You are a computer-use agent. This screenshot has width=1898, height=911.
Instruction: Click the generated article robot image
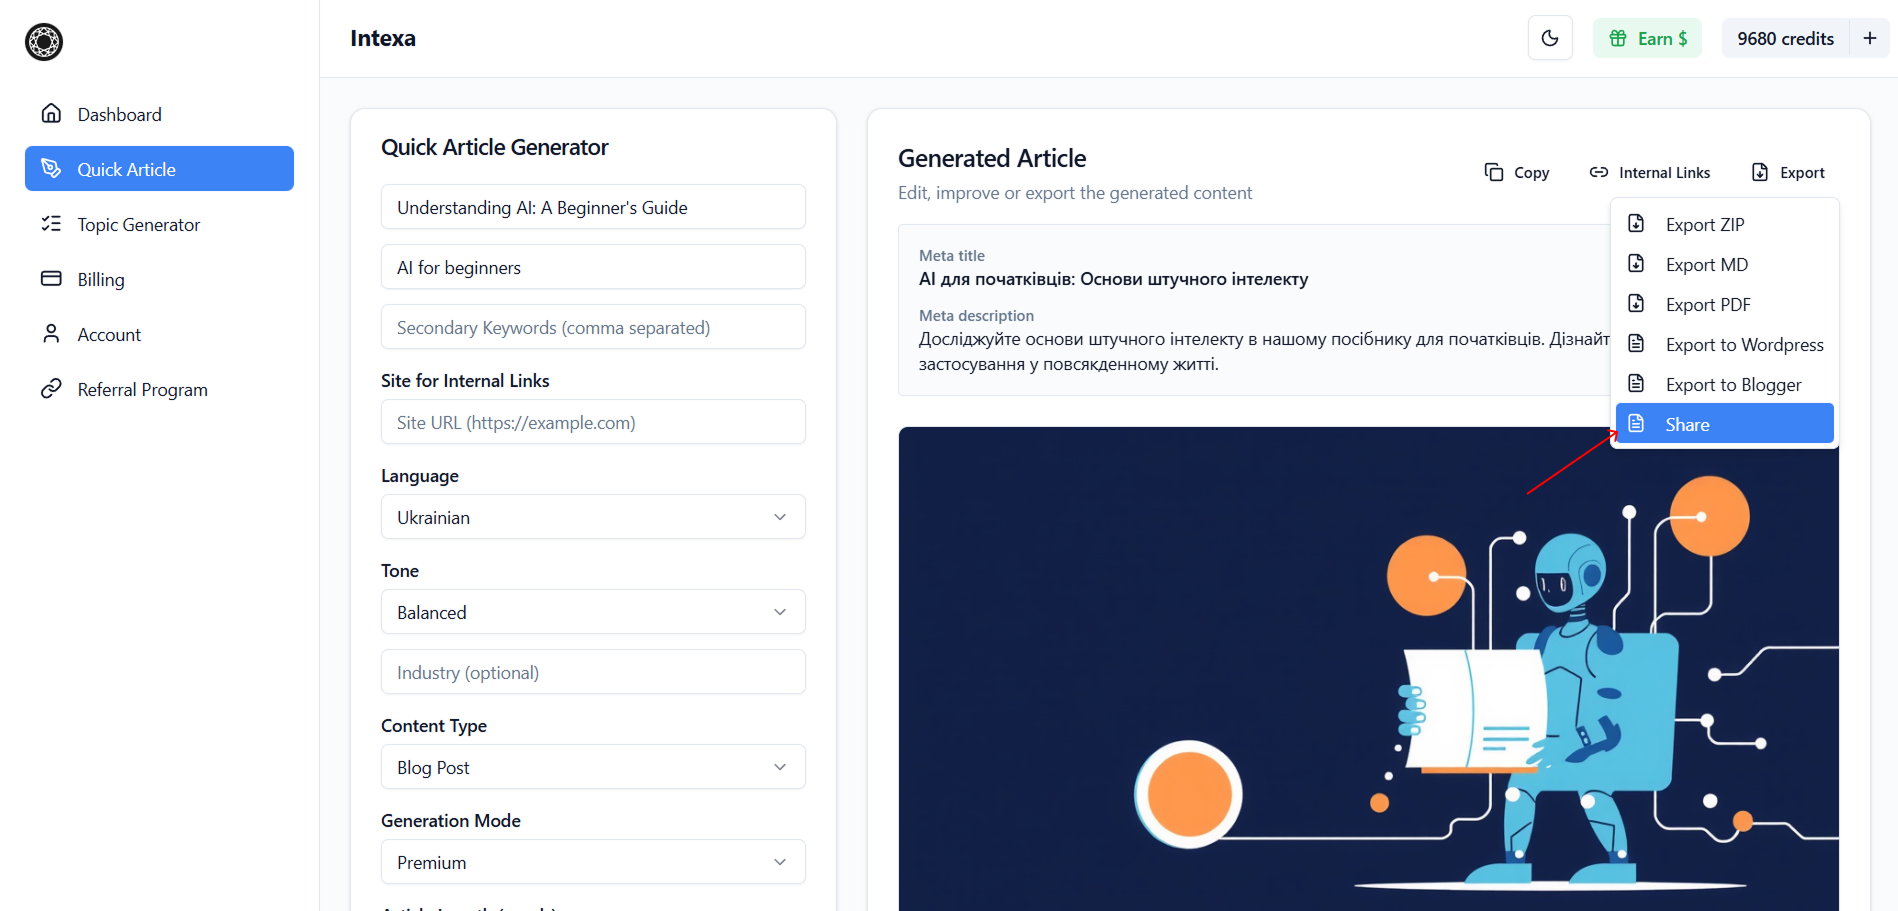tap(1250, 680)
